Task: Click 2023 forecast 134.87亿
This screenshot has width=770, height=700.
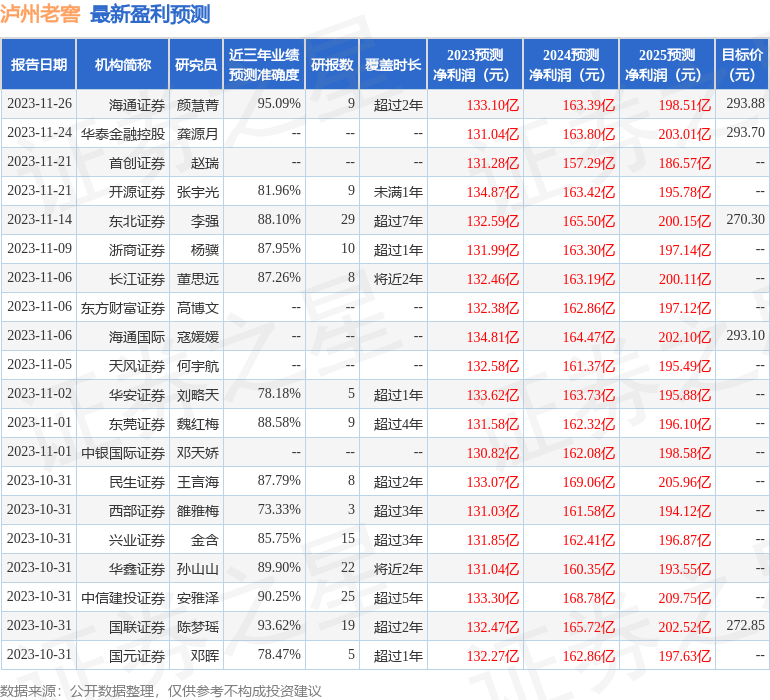Action: (493, 192)
